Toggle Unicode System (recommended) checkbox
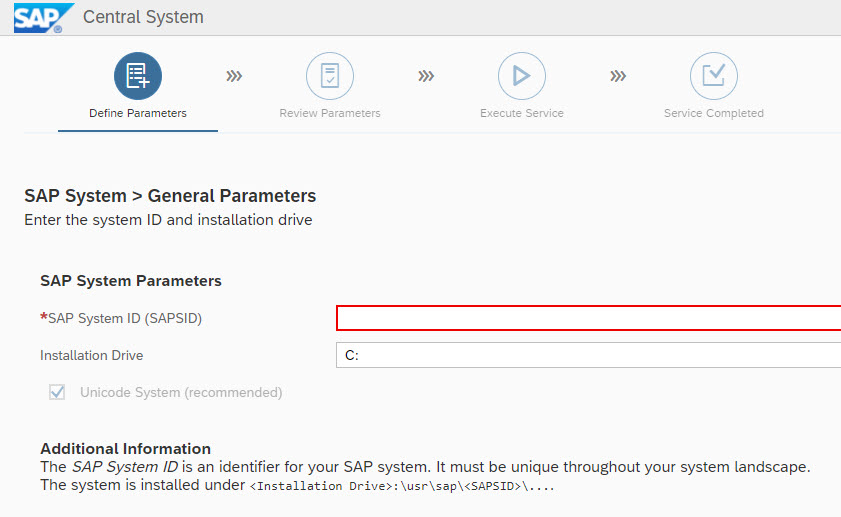Screen dimensions: 841x517 (x=57, y=392)
